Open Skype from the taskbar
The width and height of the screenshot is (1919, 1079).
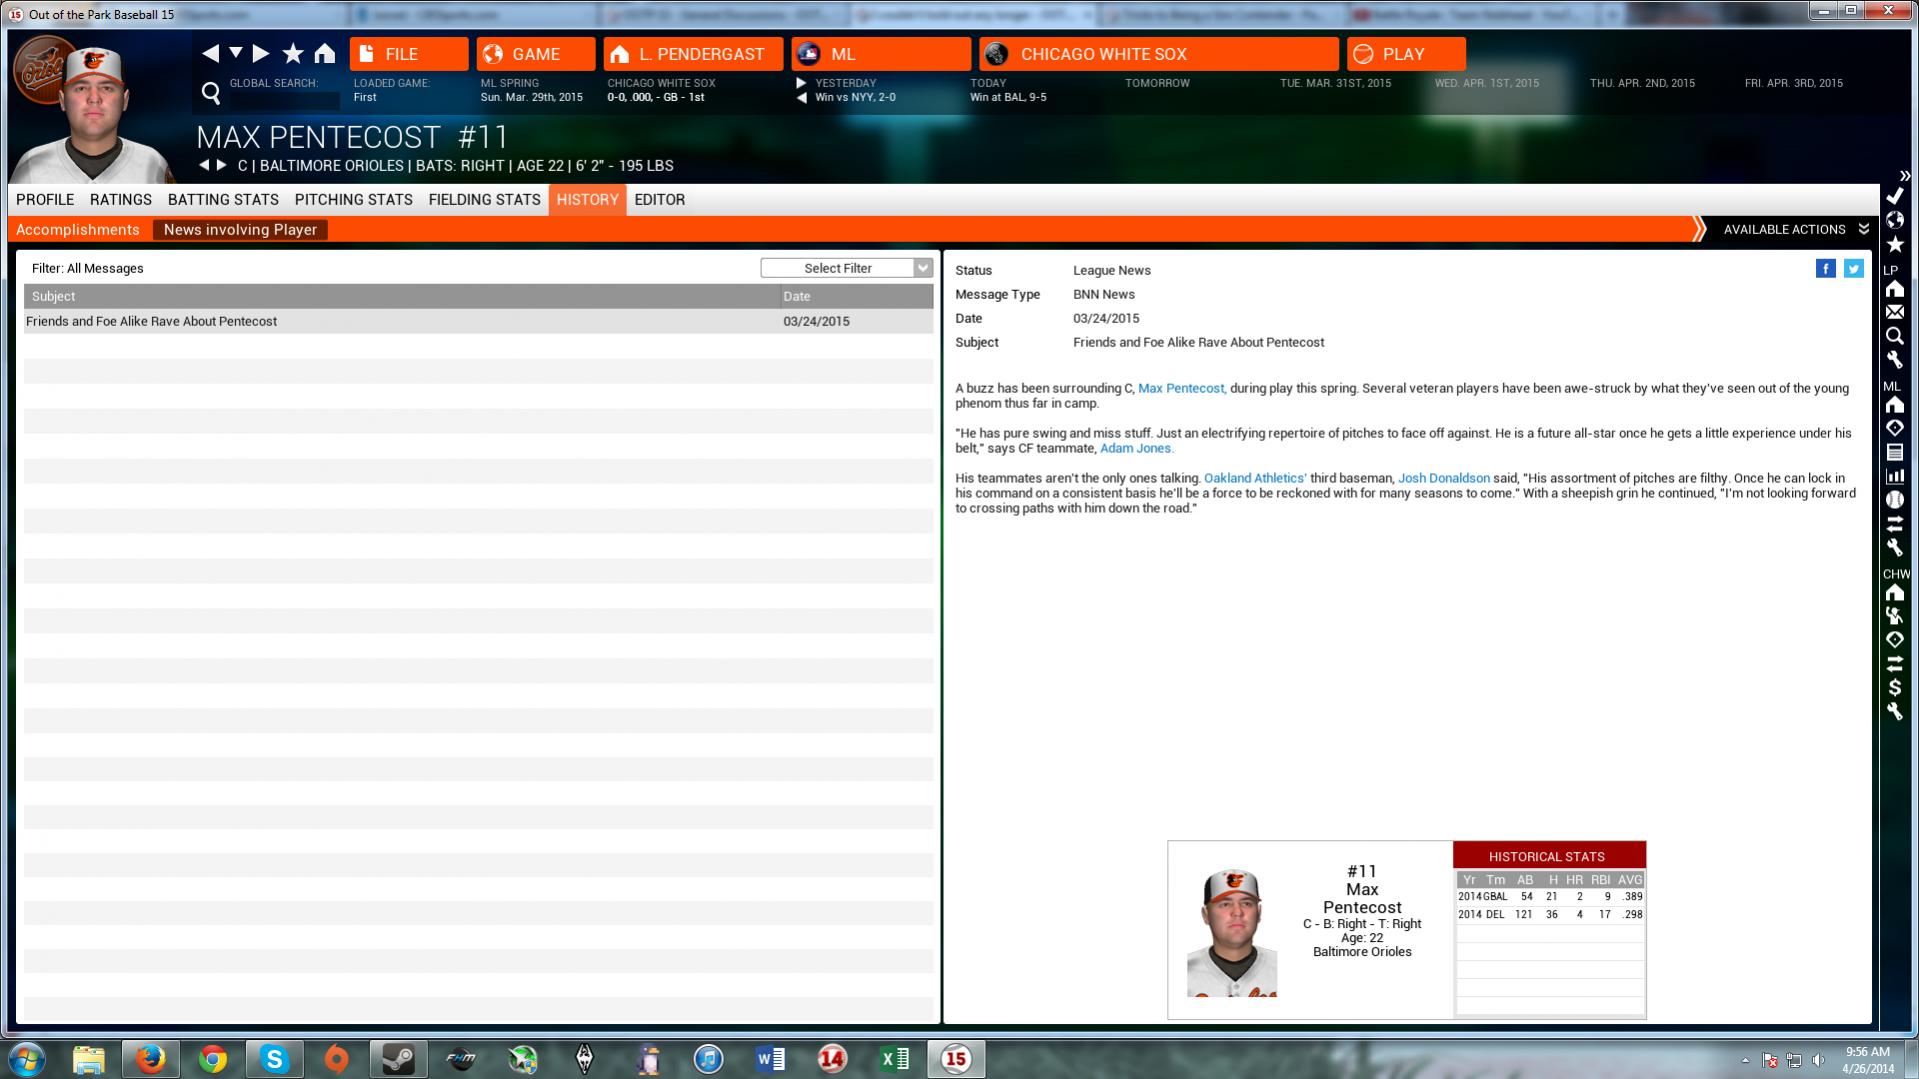[x=274, y=1059]
